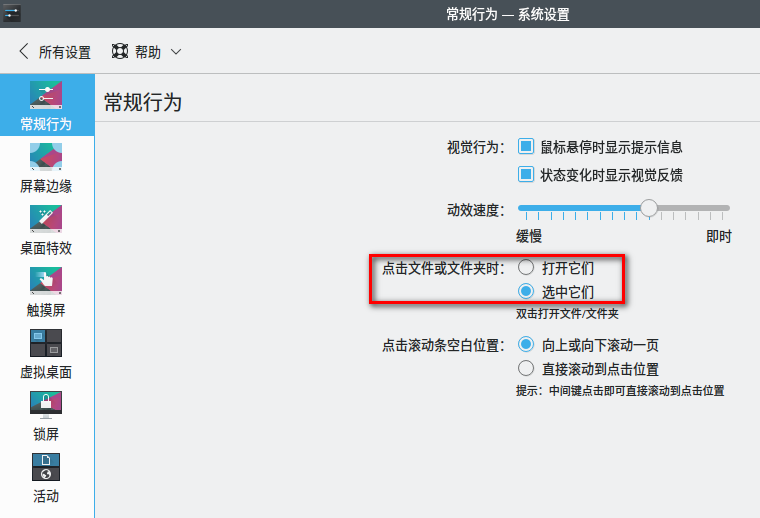Expand the 帮助 dropdown arrow

pyautogui.click(x=176, y=52)
